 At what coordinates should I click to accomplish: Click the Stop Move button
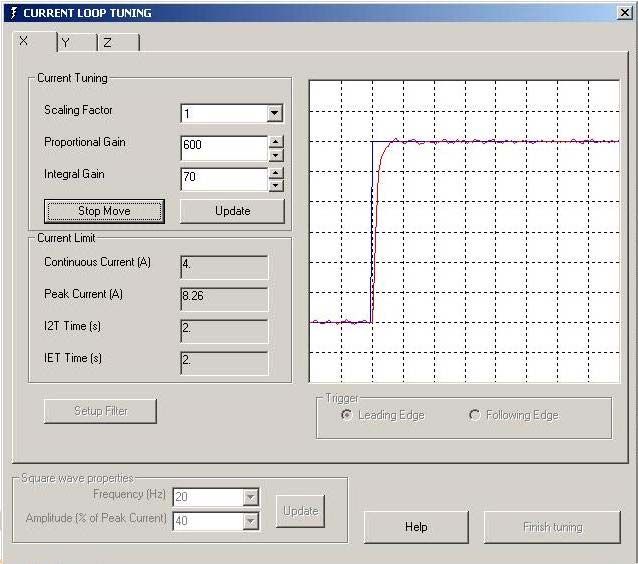click(x=104, y=211)
